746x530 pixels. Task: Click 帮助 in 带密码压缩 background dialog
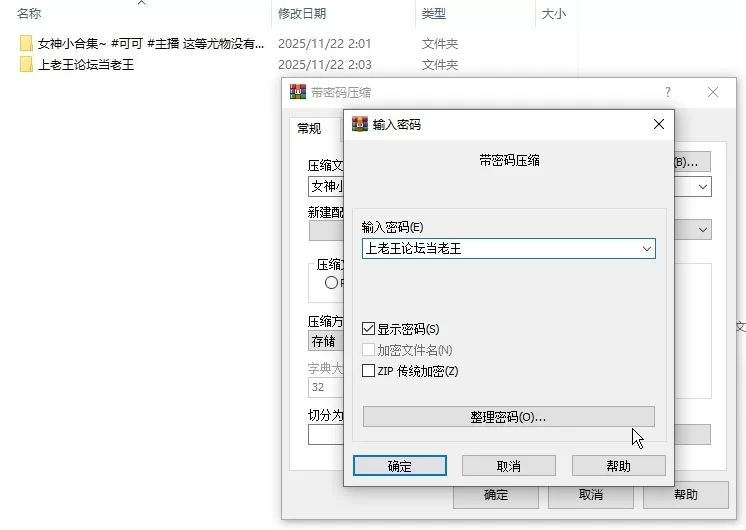click(x=686, y=495)
